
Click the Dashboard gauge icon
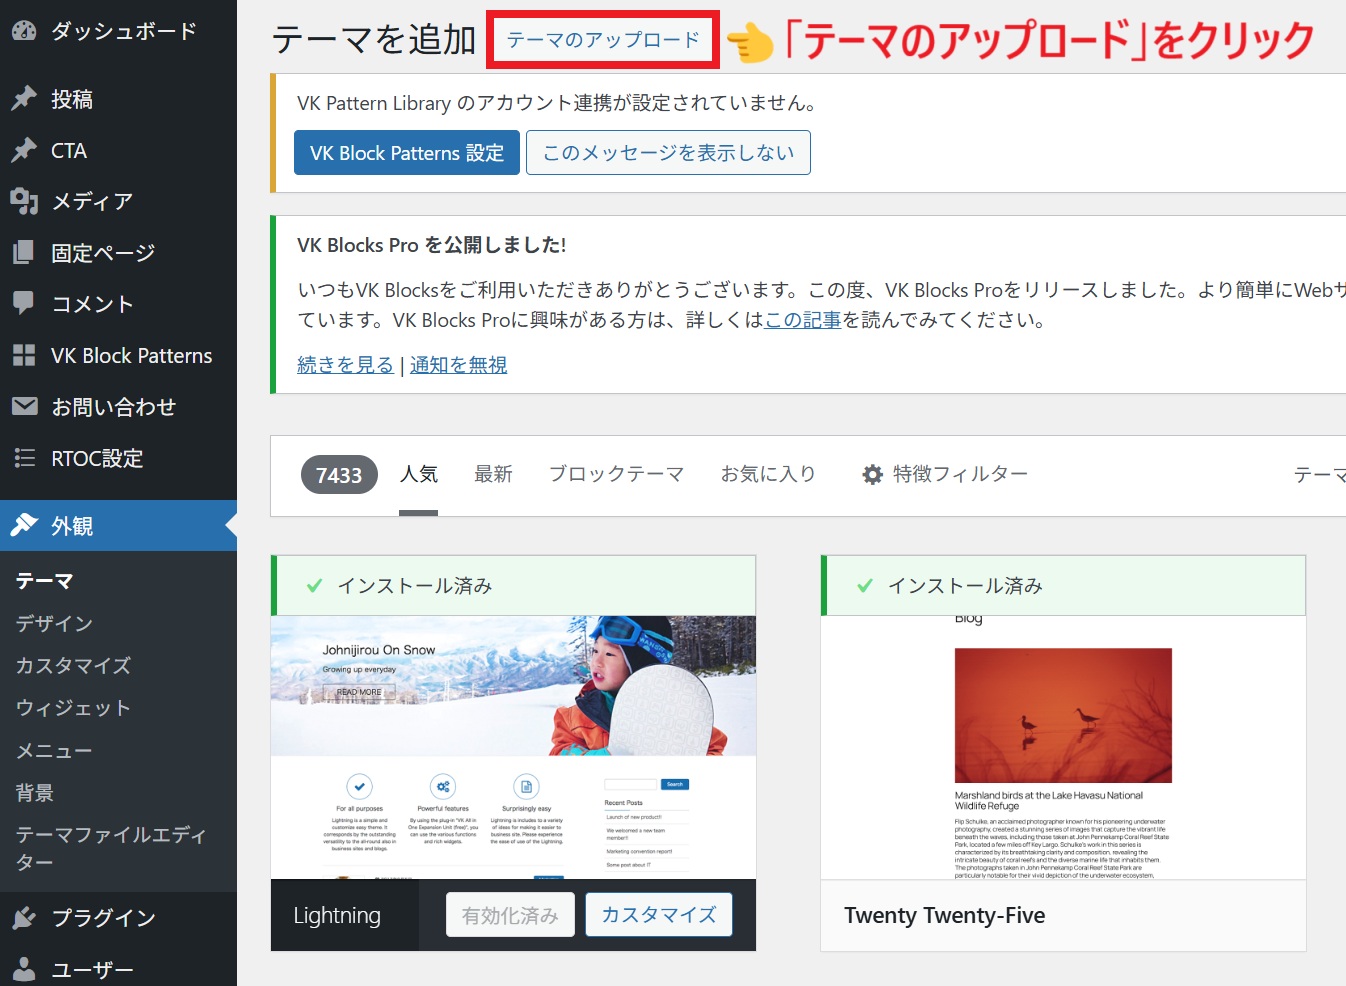(24, 31)
